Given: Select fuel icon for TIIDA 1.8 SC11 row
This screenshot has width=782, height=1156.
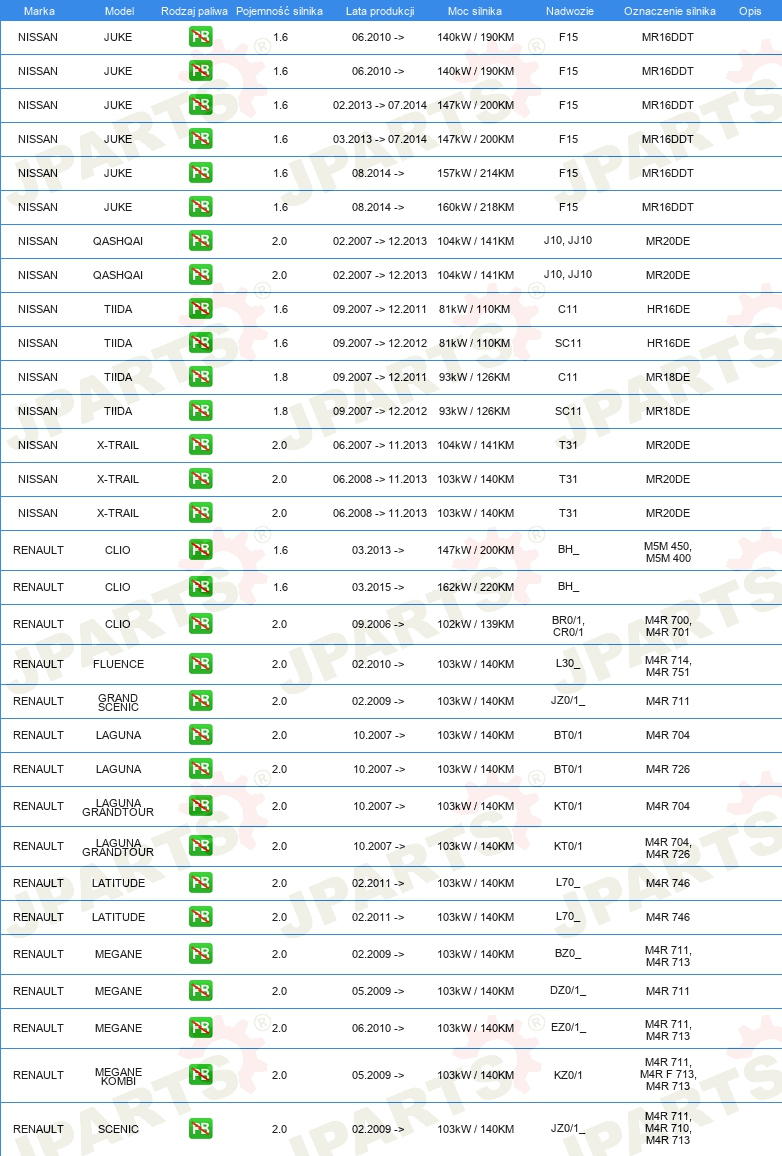Looking at the screenshot, I should coord(200,410).
